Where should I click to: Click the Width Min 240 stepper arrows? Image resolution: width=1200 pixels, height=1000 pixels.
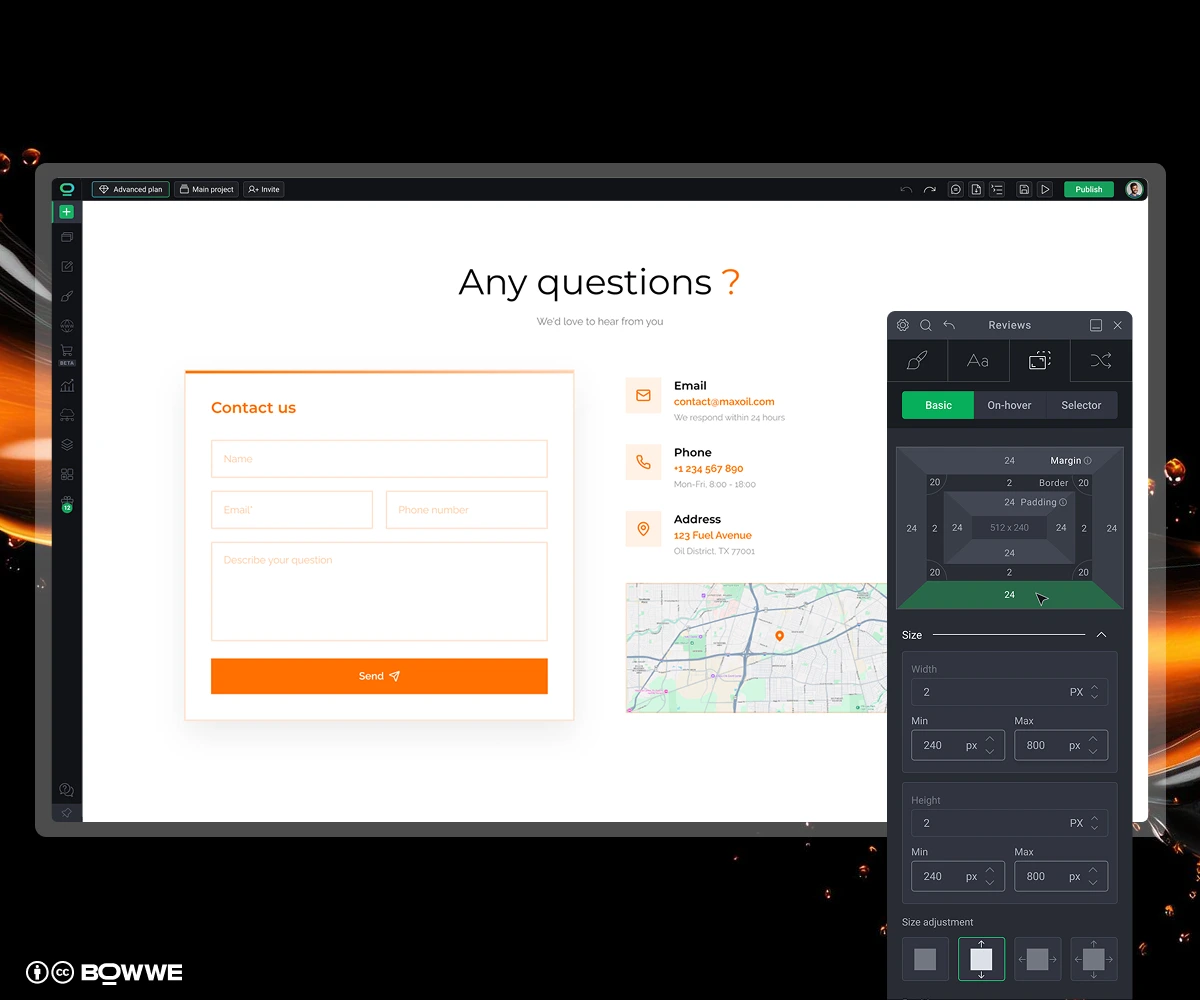click(x=990, y=745)
